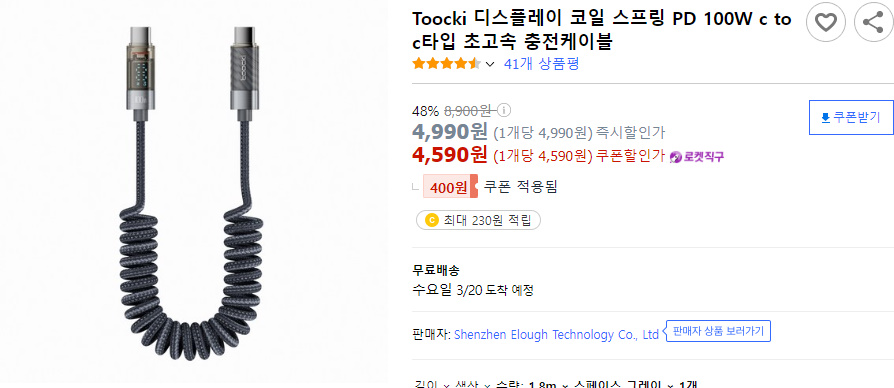Image resolution: width=894 pixels, height=388 pixels.
Task: Click the 수요일 3/20 도착 예정 delivery text
Action: 473,290
